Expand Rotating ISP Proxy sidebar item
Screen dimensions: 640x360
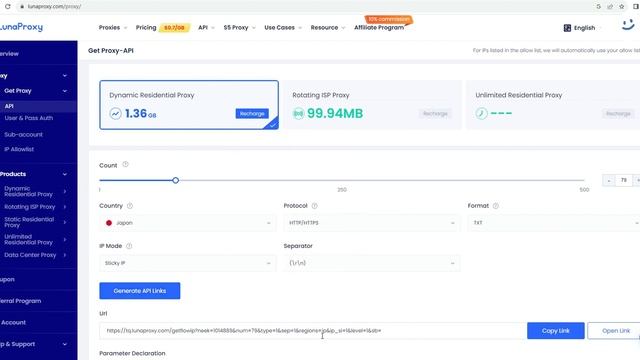click(65, 207)
